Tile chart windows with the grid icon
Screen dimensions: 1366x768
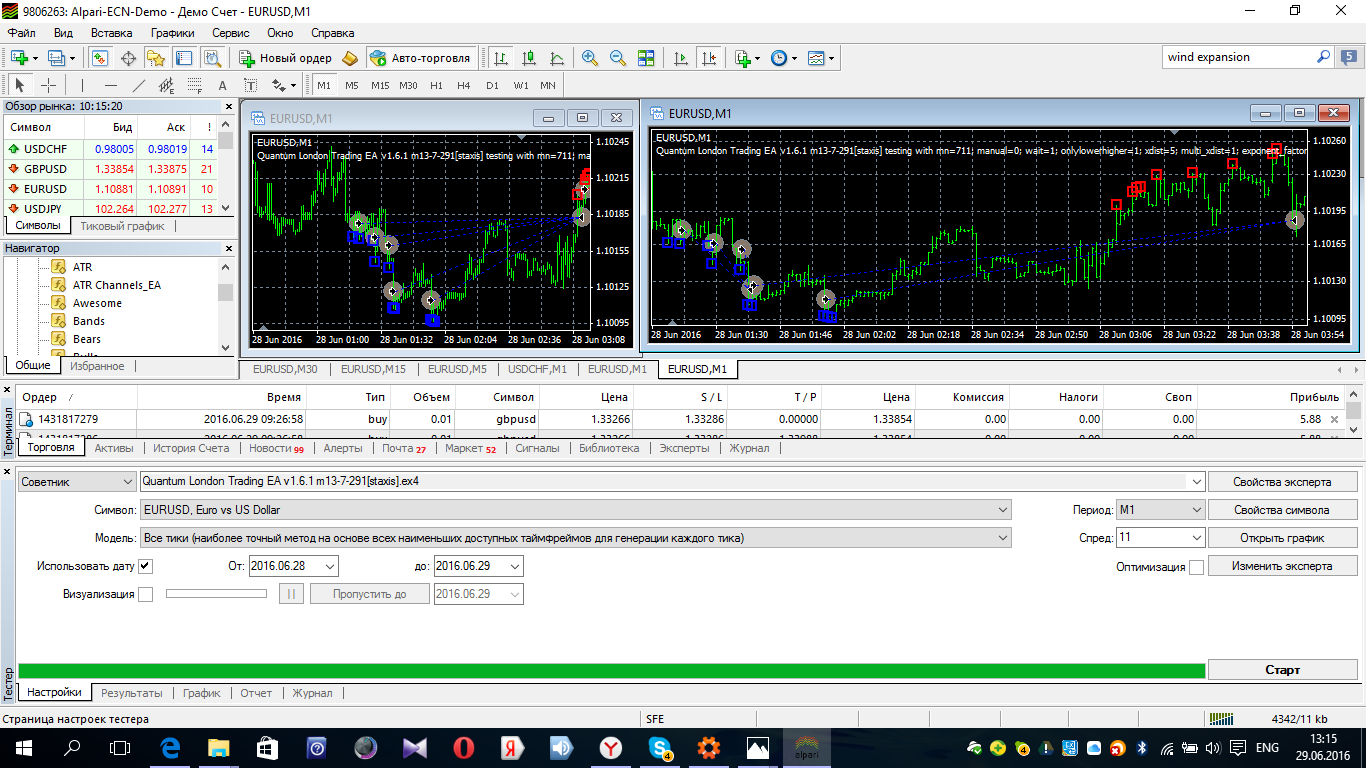point(646,58)
